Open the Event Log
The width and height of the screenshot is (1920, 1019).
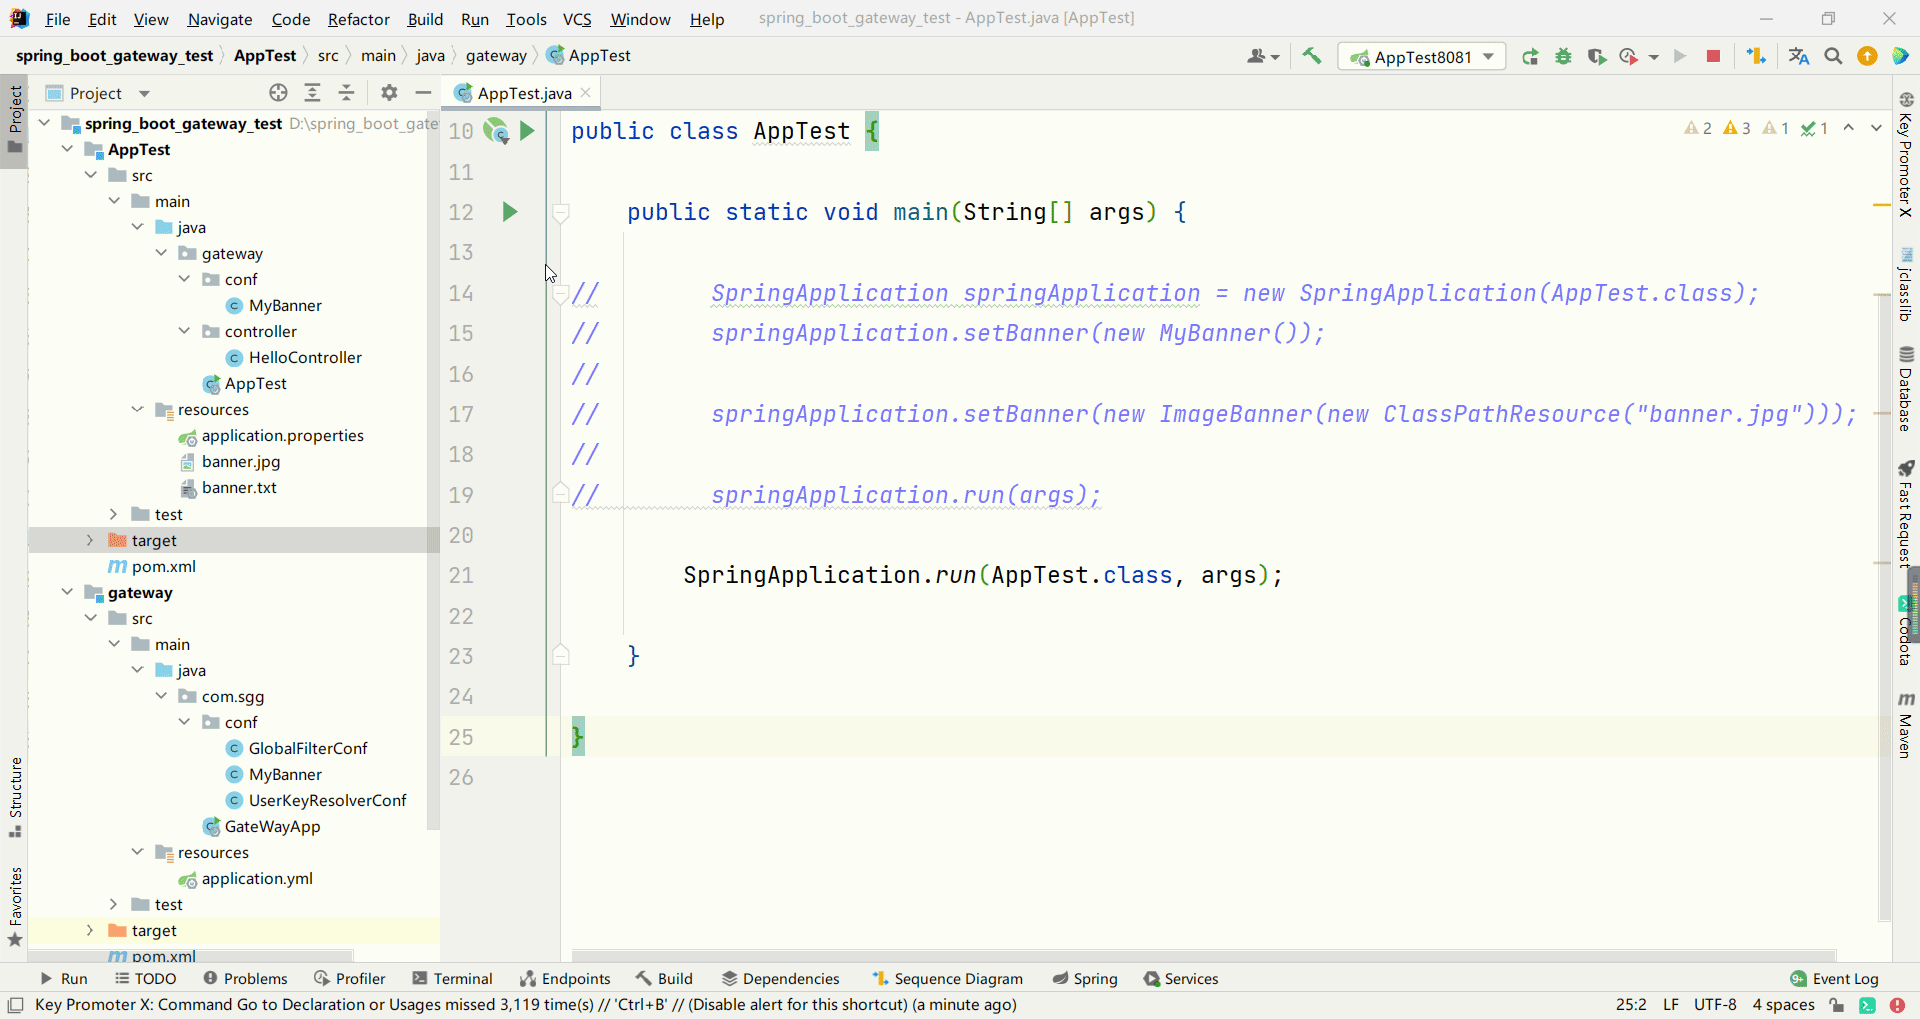point(1834,979)
